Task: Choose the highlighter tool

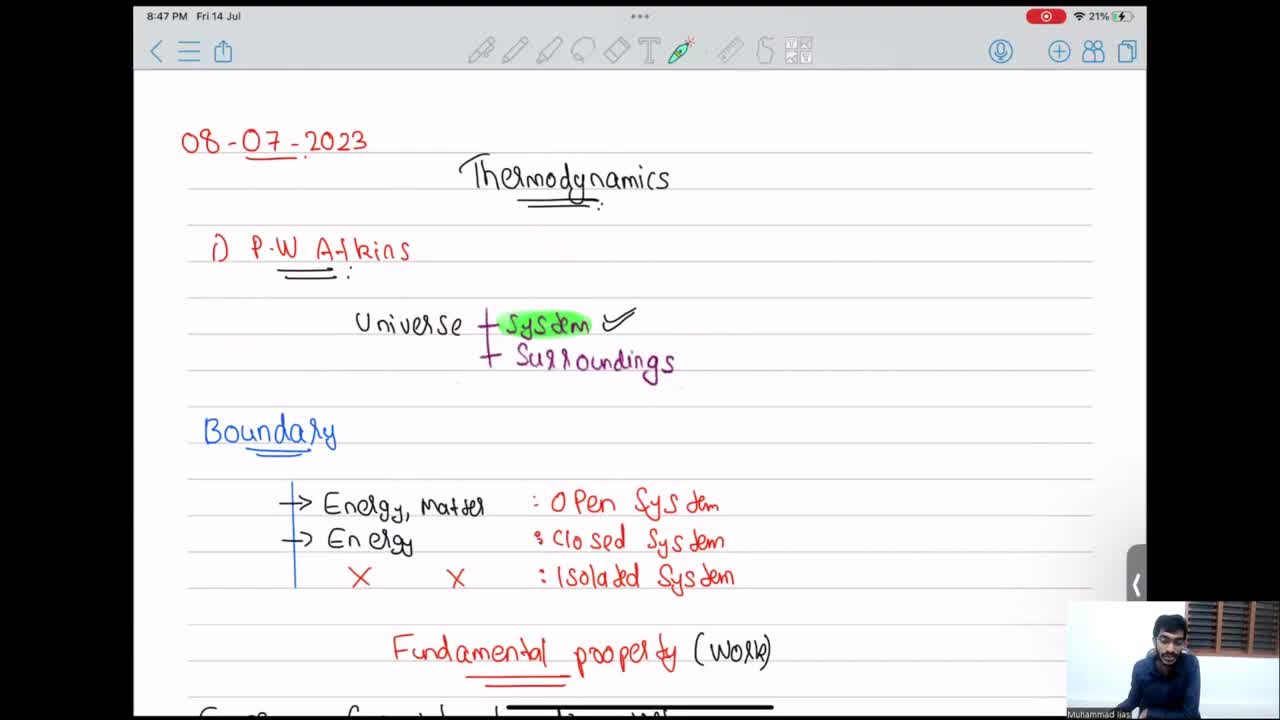Action: click(549, 51)
